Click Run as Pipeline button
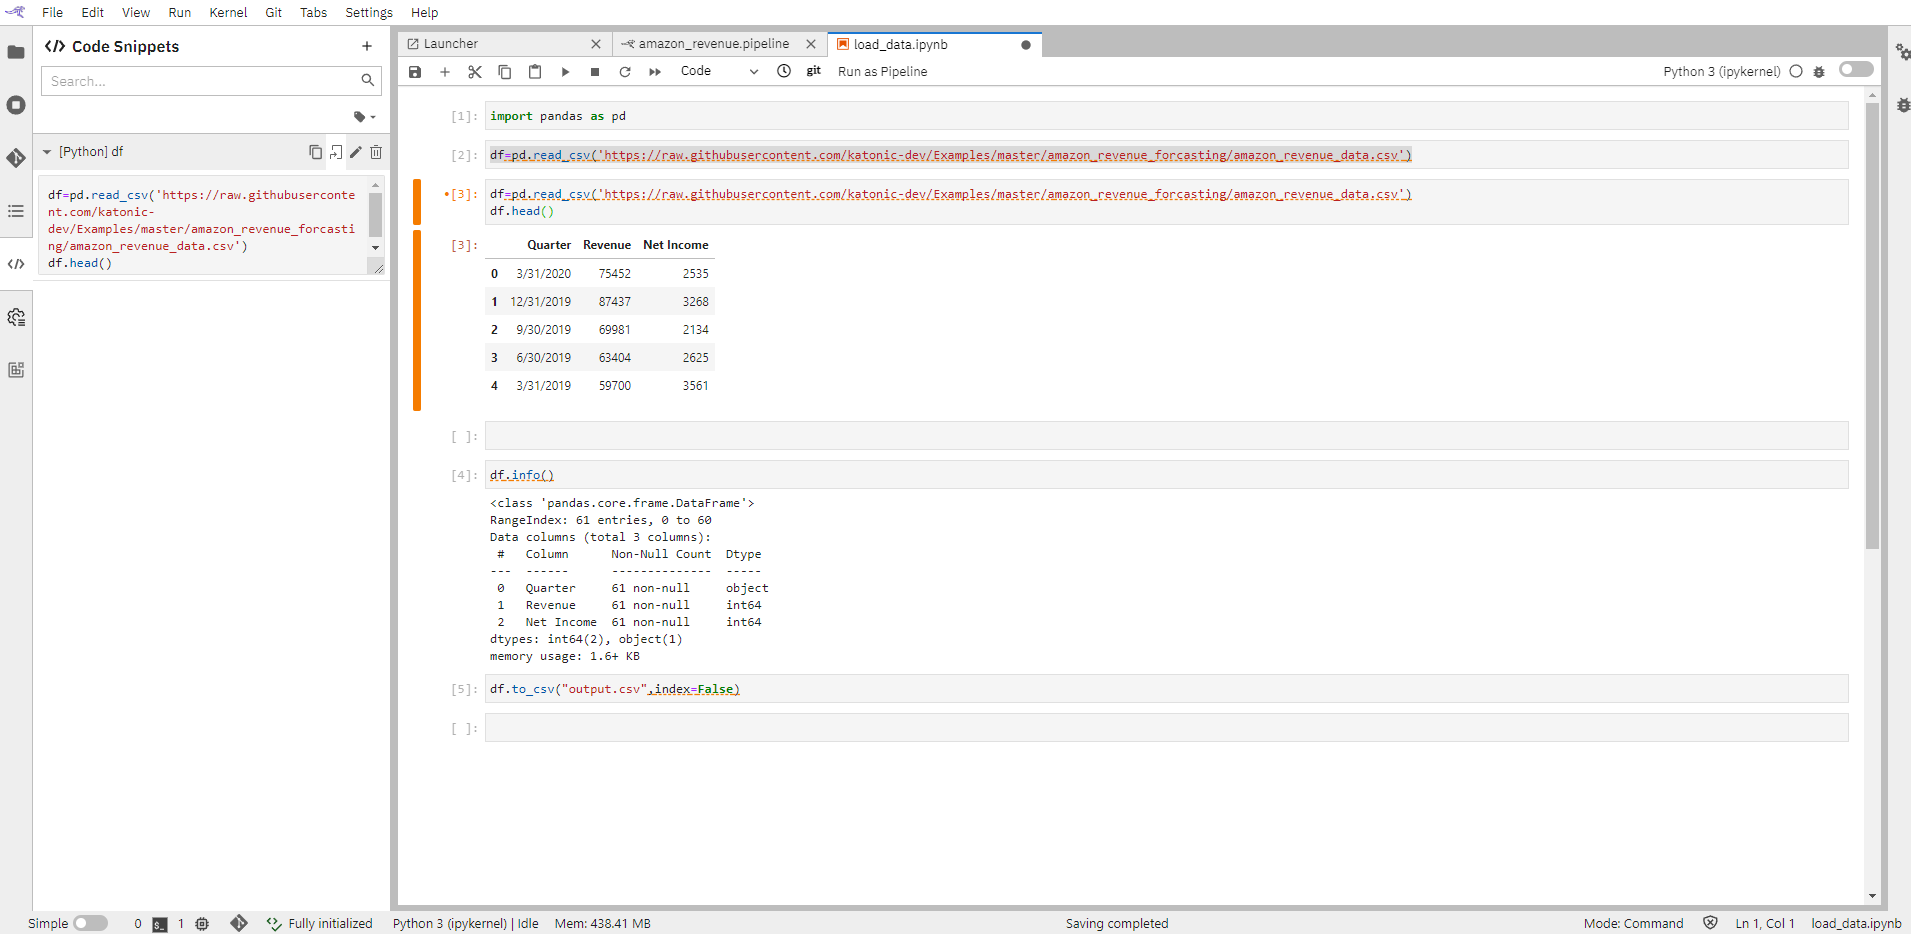Screen dimensions: 1911x934 (x=882, y=72)
